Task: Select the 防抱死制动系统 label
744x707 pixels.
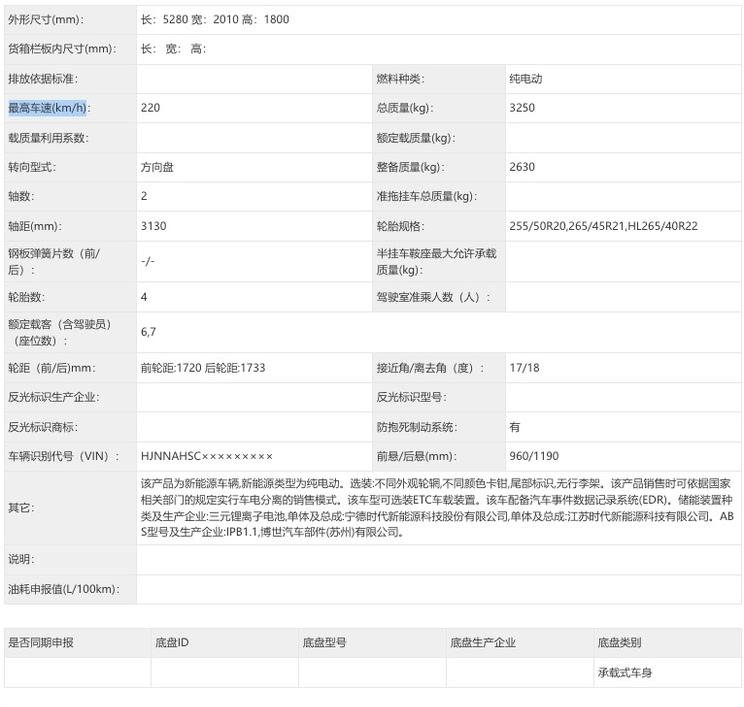Action: pos(417,427)
